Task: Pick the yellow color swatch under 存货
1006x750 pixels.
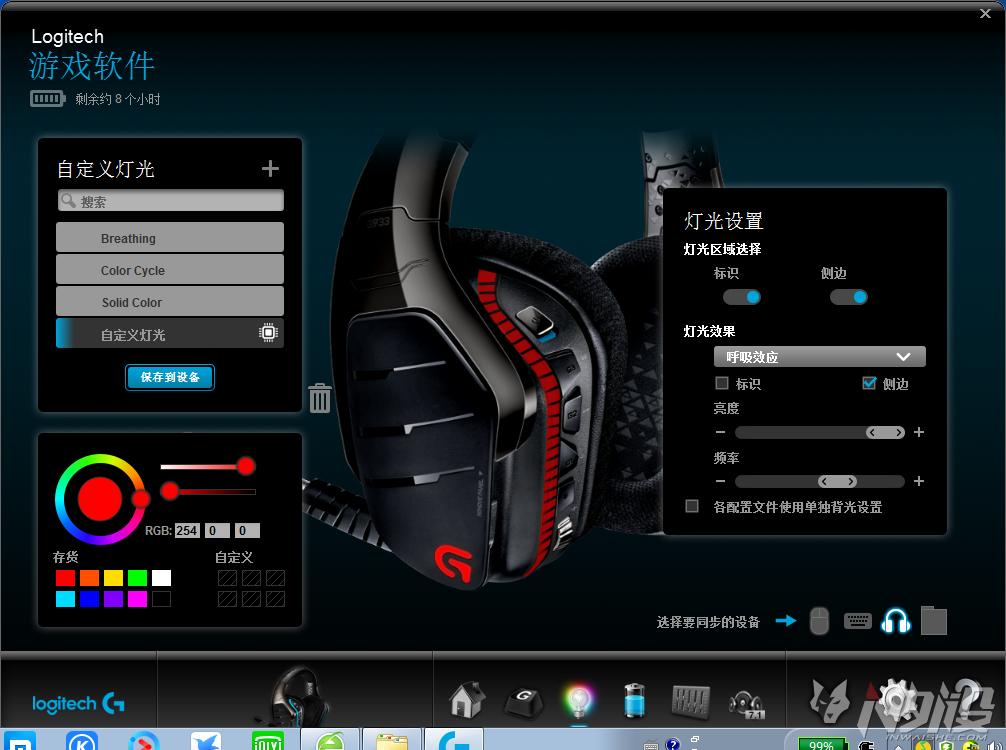Action: [116, 577]
